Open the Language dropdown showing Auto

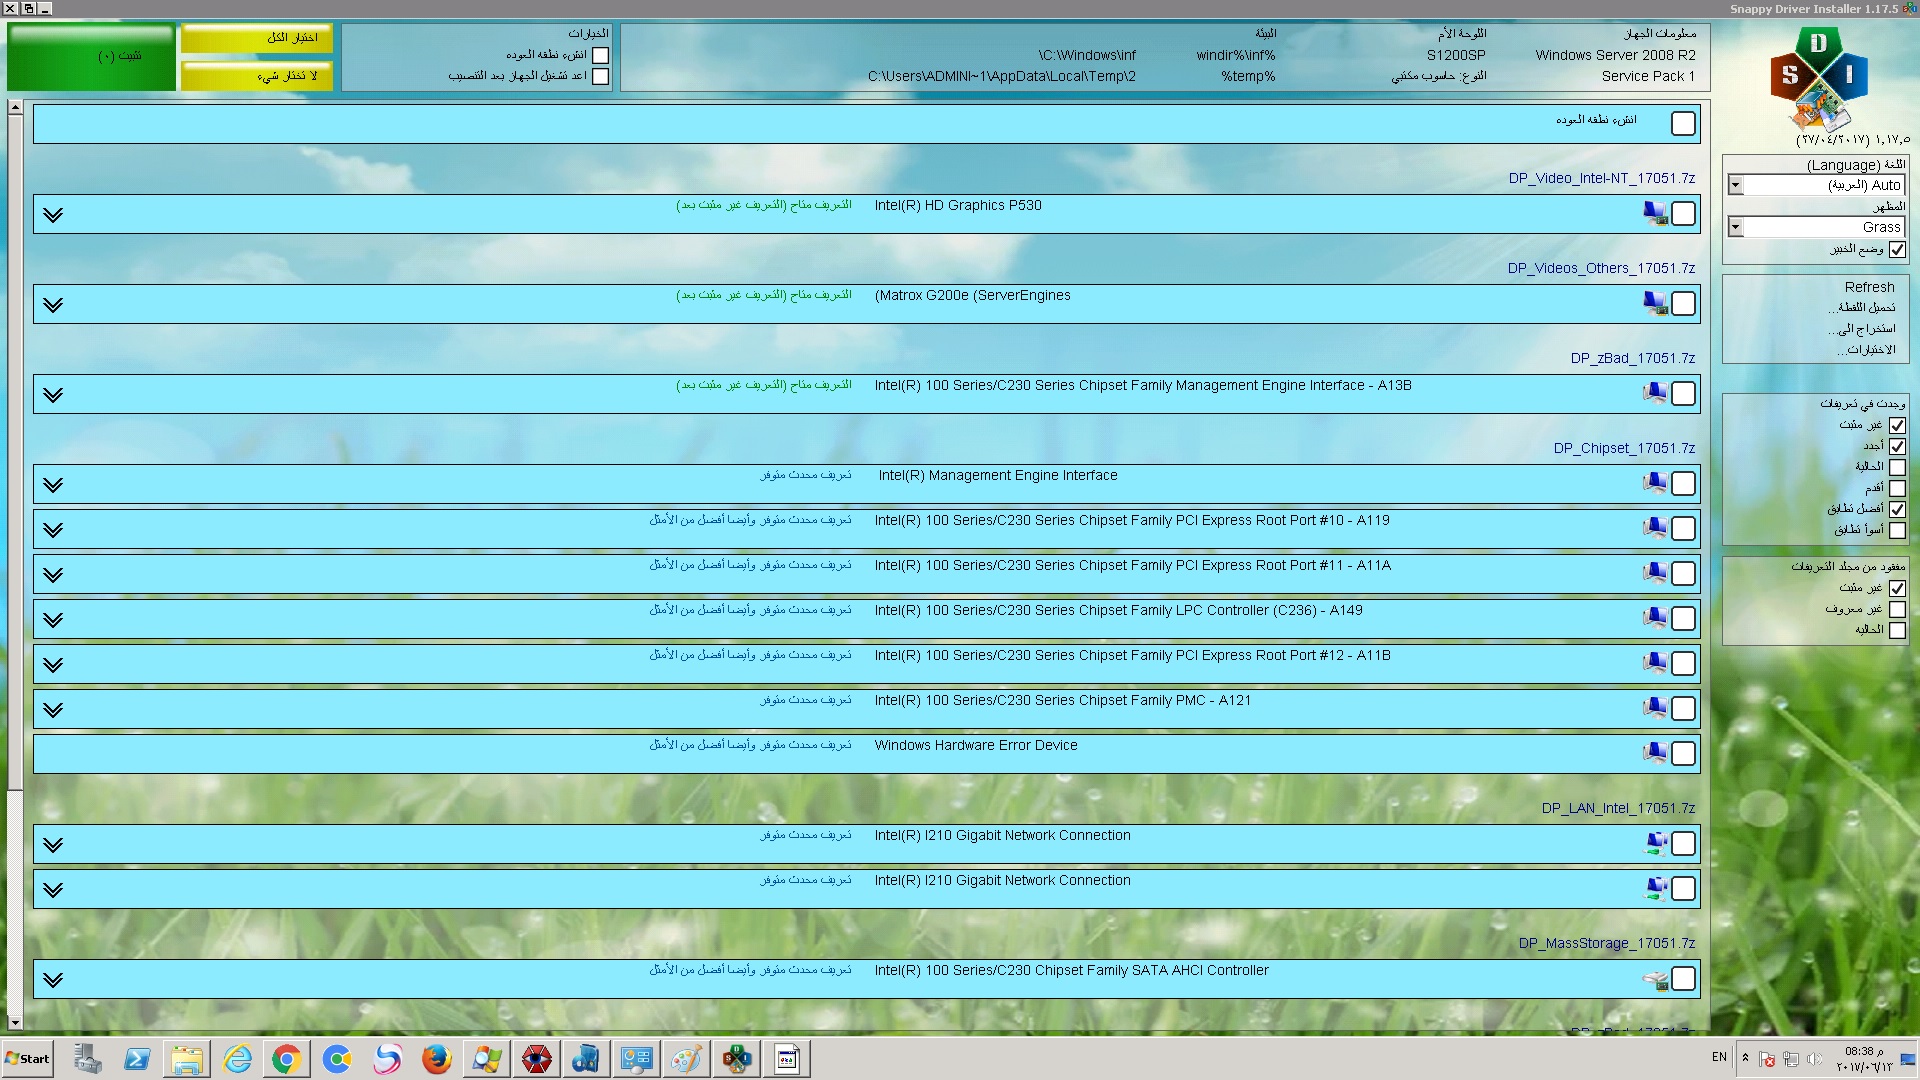(x=1736, y=185)
